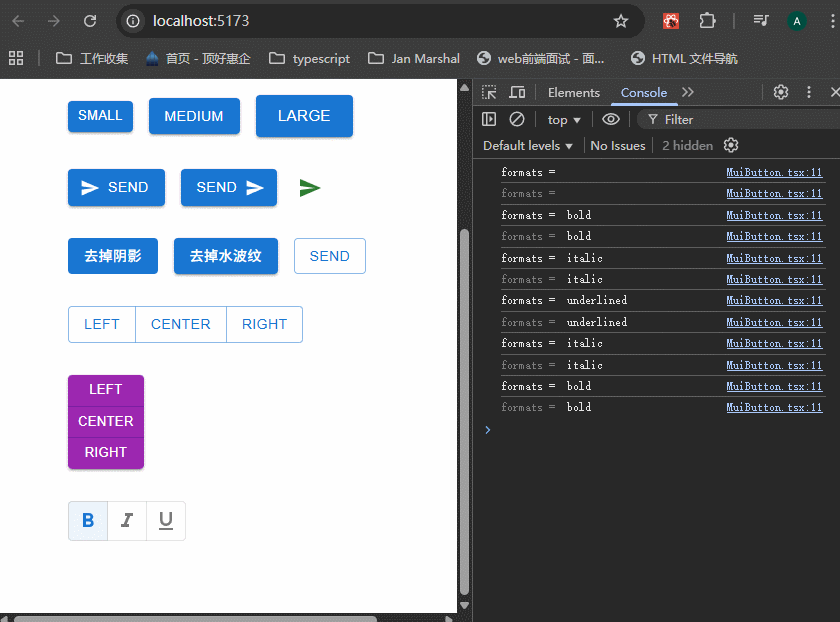Image resolution: width=840 pixels, height=622 pixels.
Task: Bookmark this page with the star icon
Action: [x=621, y=21]
